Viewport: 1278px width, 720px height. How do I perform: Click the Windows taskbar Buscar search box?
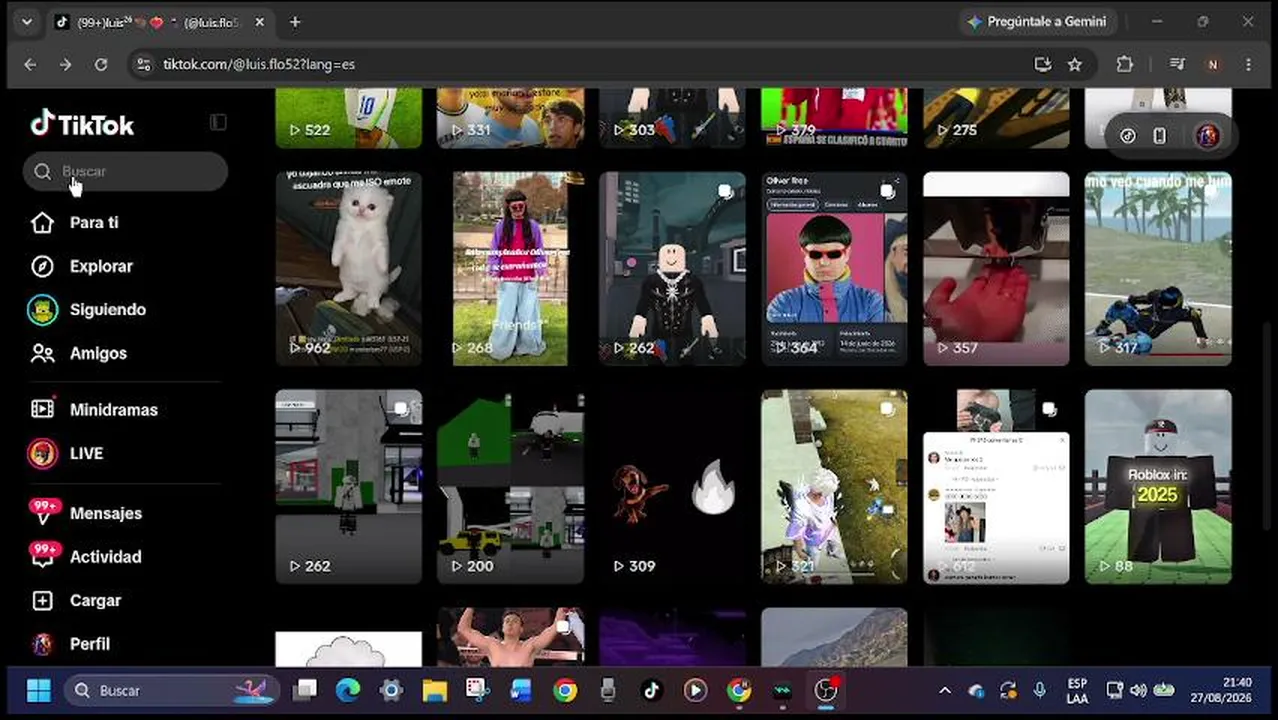(x=173, y=690)
